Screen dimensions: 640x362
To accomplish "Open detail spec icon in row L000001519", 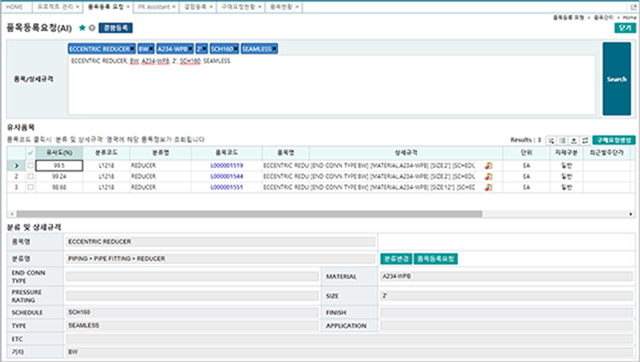I will tap(489, 165).
